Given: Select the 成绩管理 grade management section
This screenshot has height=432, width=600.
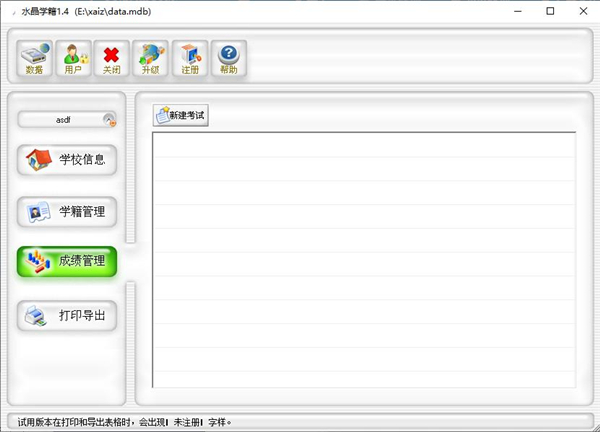Looking at the screenshot, I should pyautogui.click(x=67, y=261).
